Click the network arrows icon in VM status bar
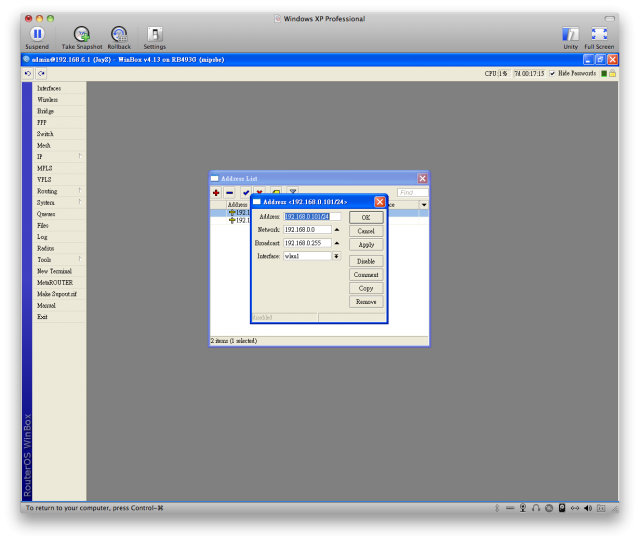 coord(575,508)
